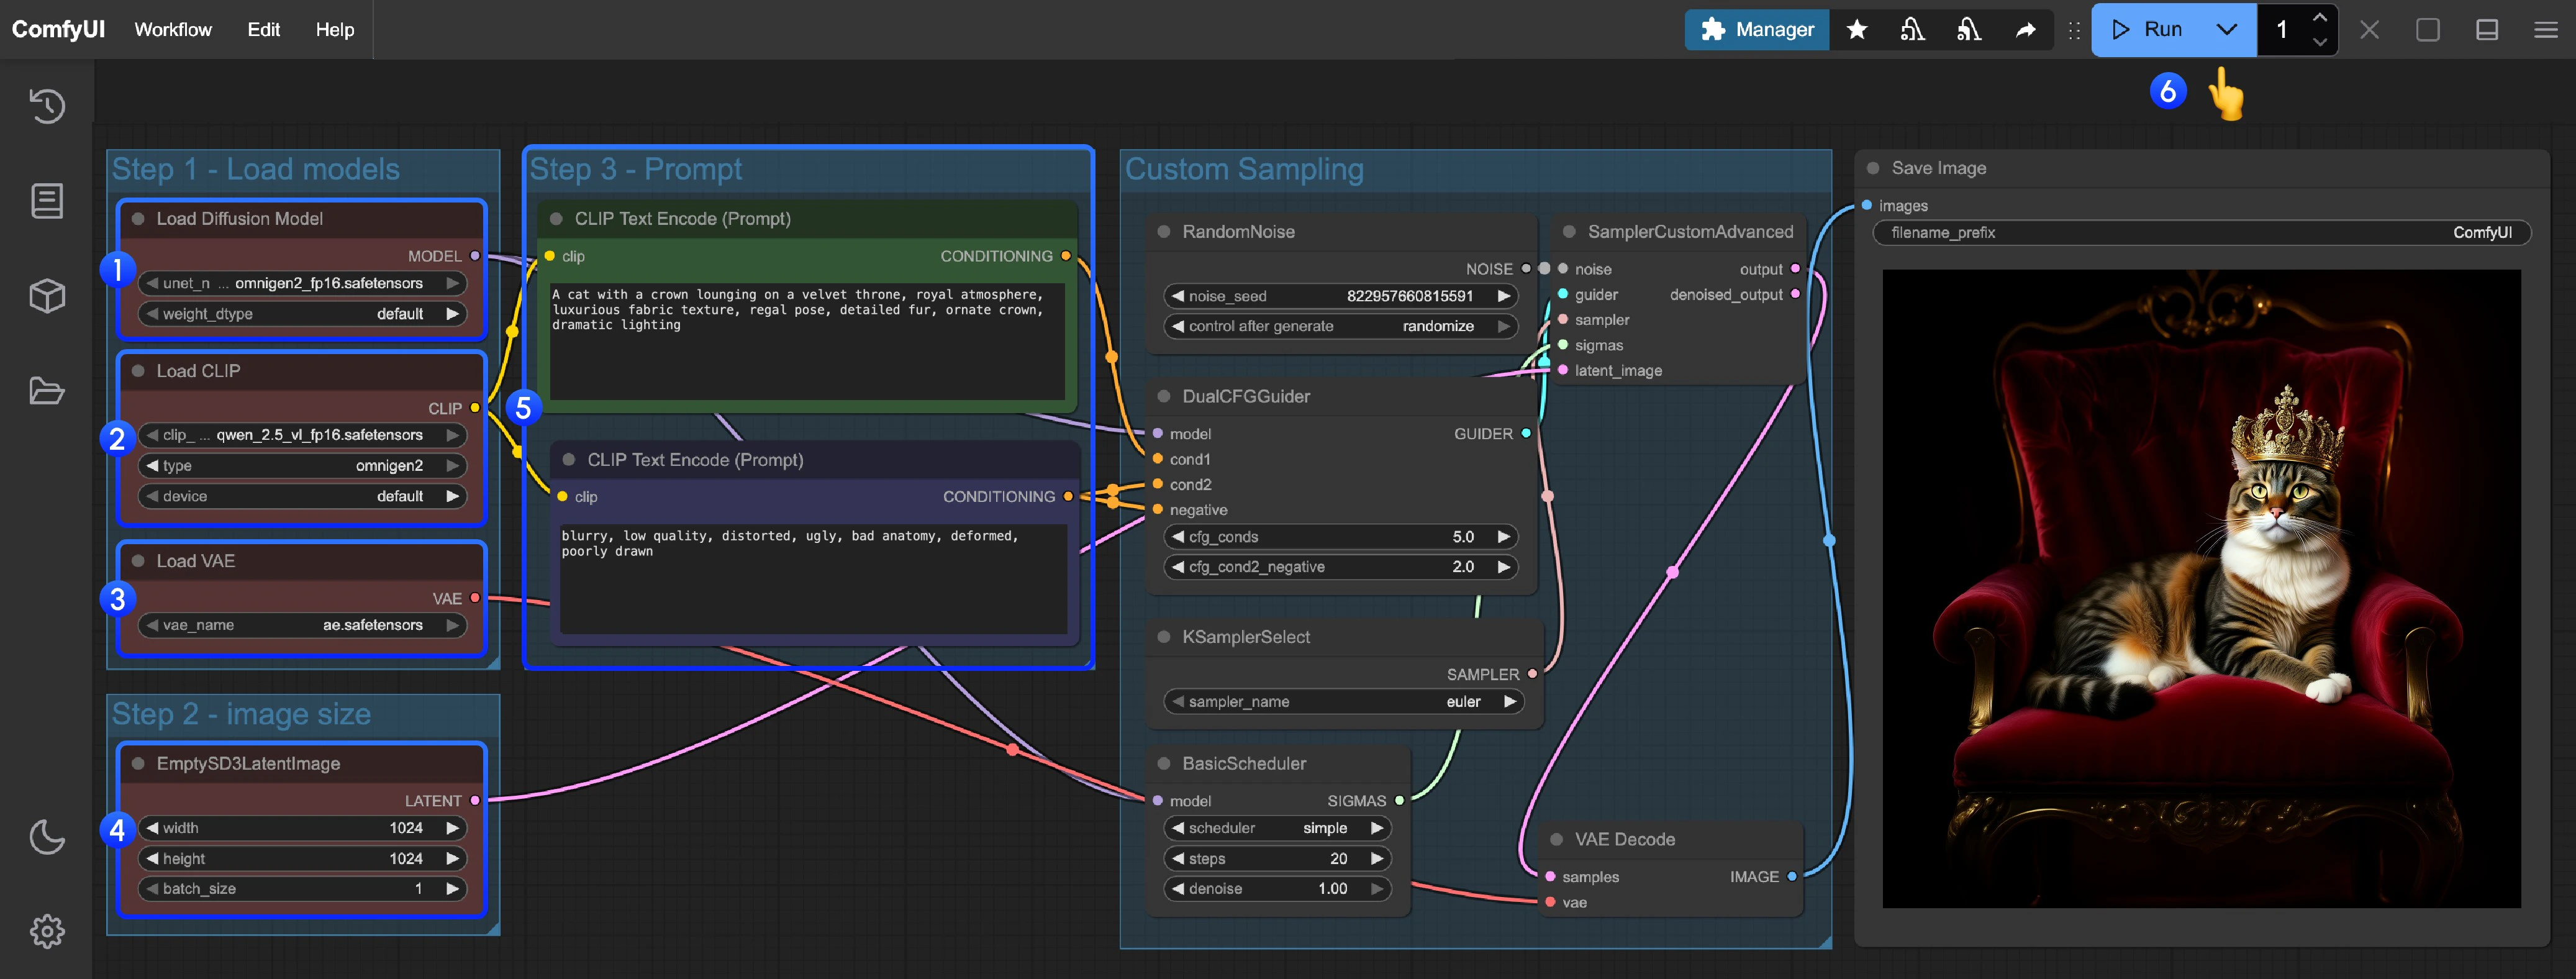Open the node library sidebar
Image resolution: width=2576 pixels, height=979 pixels.
coord(47,200)
